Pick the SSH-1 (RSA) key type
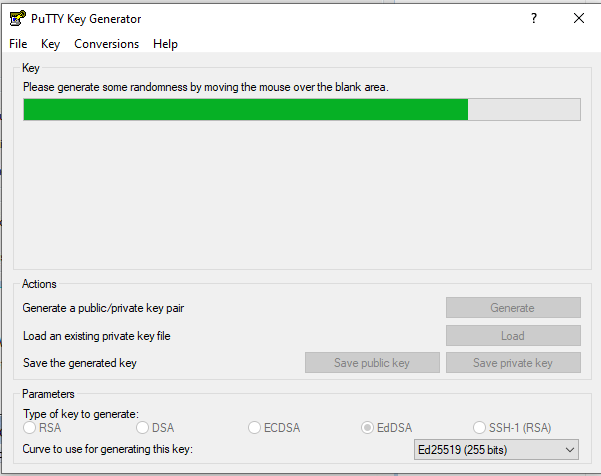This screenshot has height=476, width=601. point(480,428)
